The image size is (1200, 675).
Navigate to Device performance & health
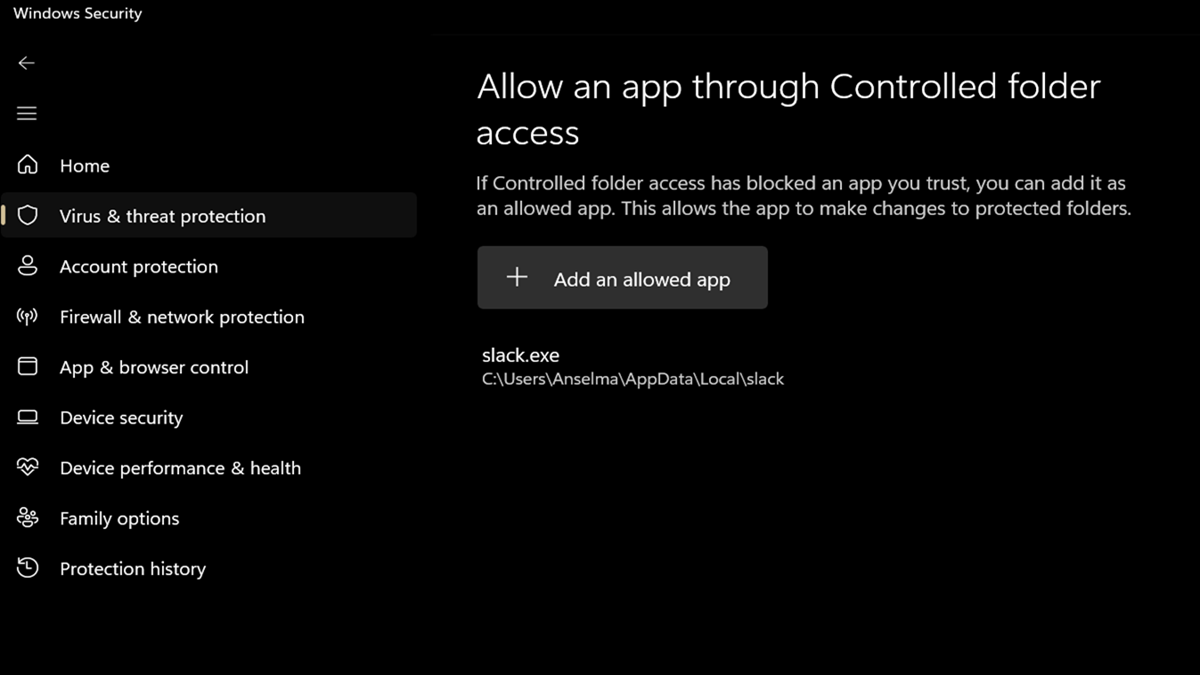click(x=180, y=468)
